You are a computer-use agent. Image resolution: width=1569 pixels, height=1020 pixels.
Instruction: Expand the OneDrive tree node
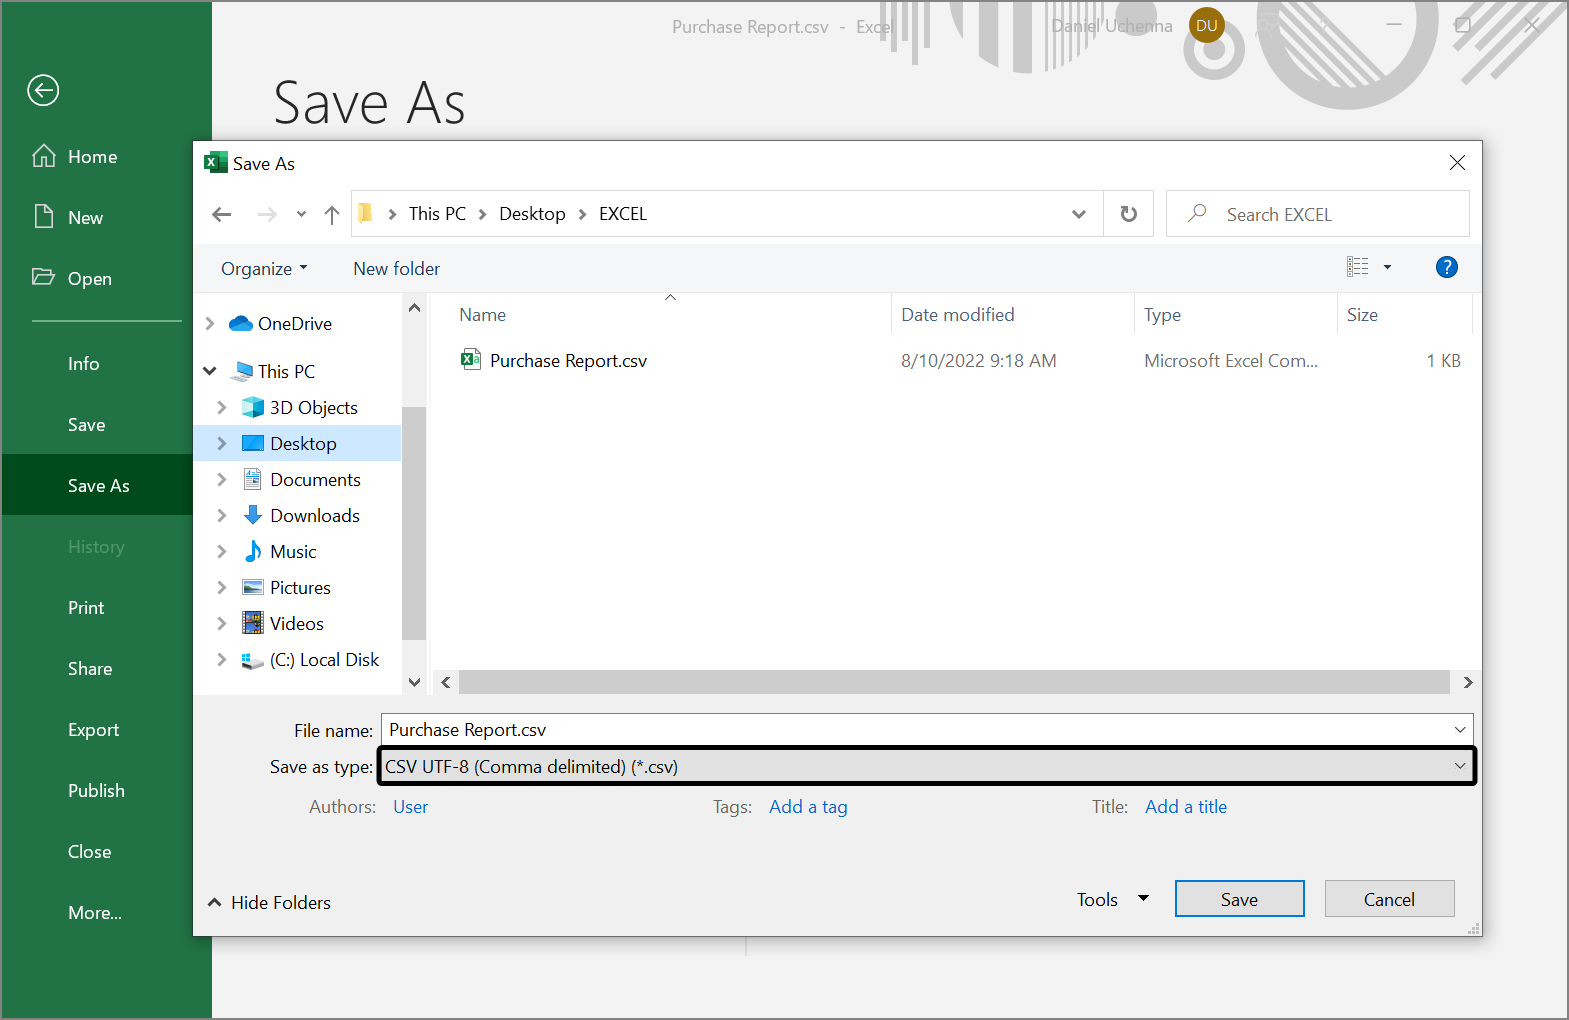coord(210,323)
